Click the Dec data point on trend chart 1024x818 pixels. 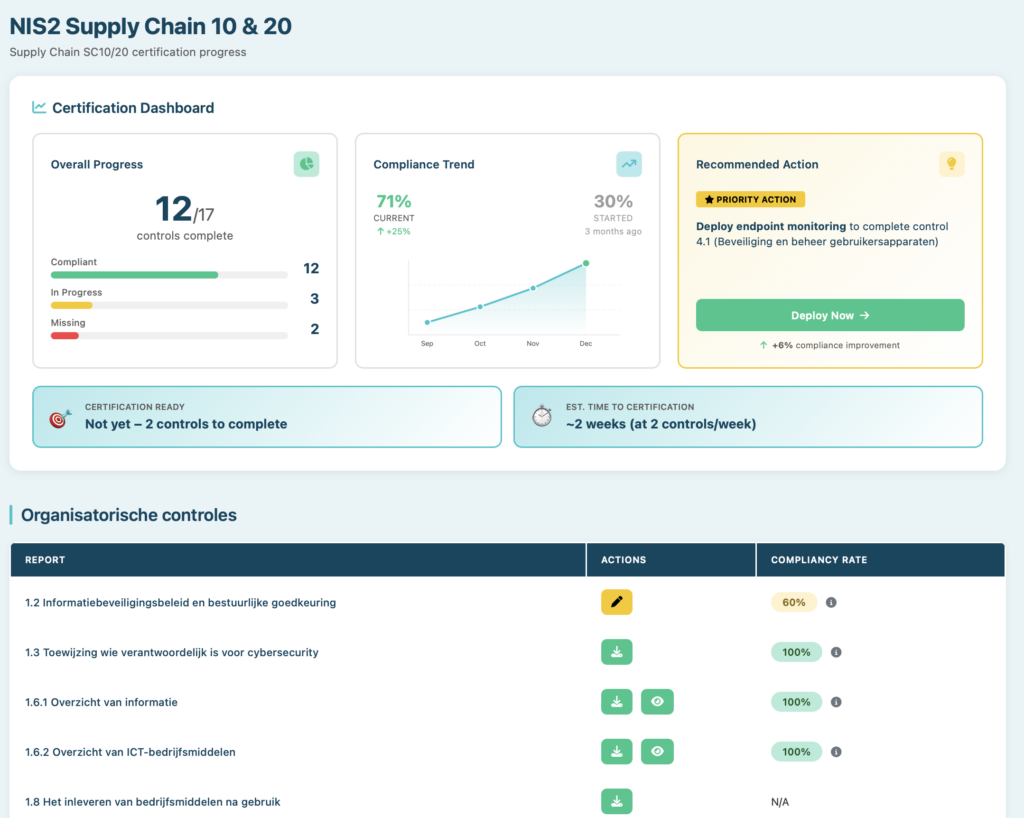point(586,263)
